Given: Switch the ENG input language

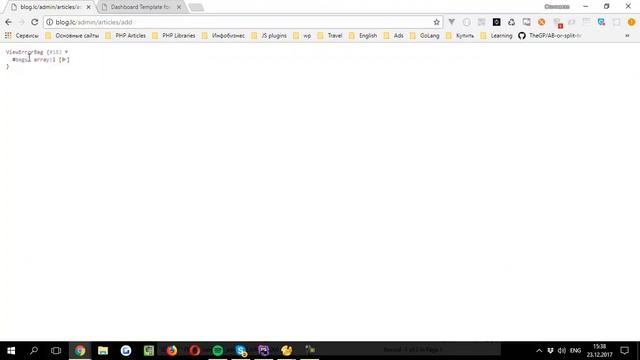Looking at the screenshot, I should (x=576, y=350).
